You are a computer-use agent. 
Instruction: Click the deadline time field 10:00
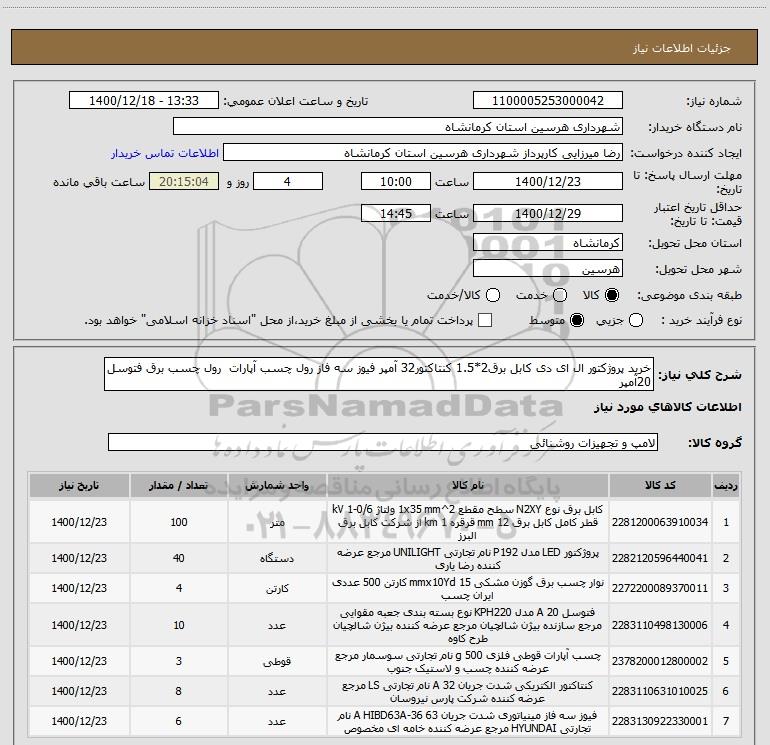pos(396,181)
